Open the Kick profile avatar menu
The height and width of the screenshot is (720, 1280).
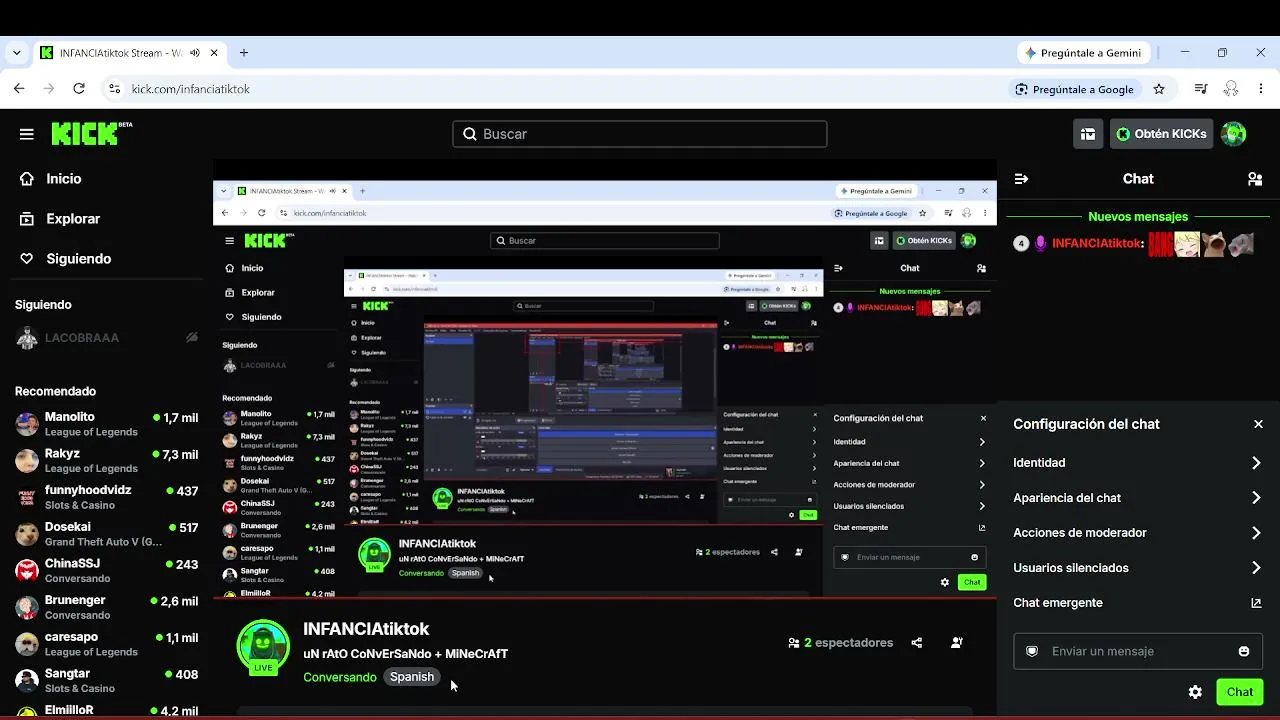click(1234, 134)
